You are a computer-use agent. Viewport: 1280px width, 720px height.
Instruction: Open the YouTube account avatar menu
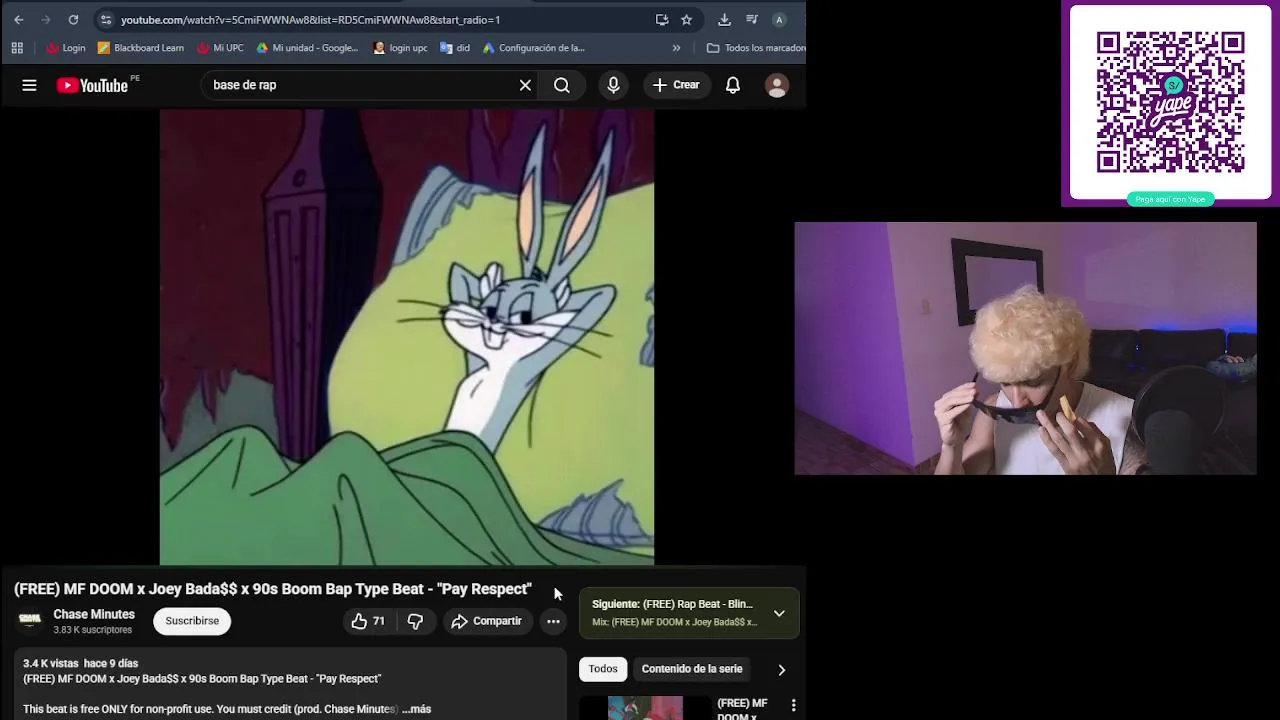click(x=777, y=85)
